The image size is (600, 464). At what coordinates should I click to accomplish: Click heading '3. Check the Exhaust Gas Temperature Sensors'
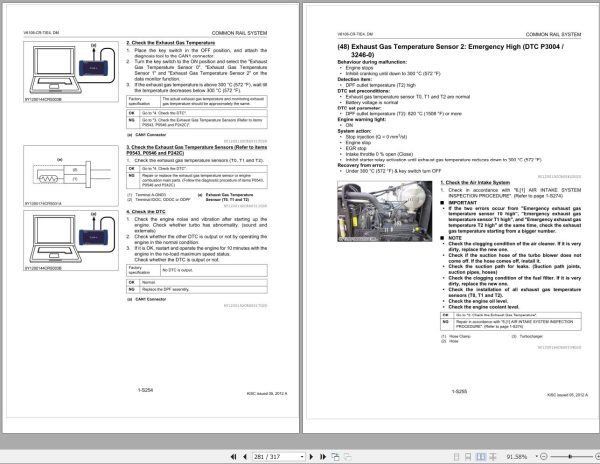(197, 150)
